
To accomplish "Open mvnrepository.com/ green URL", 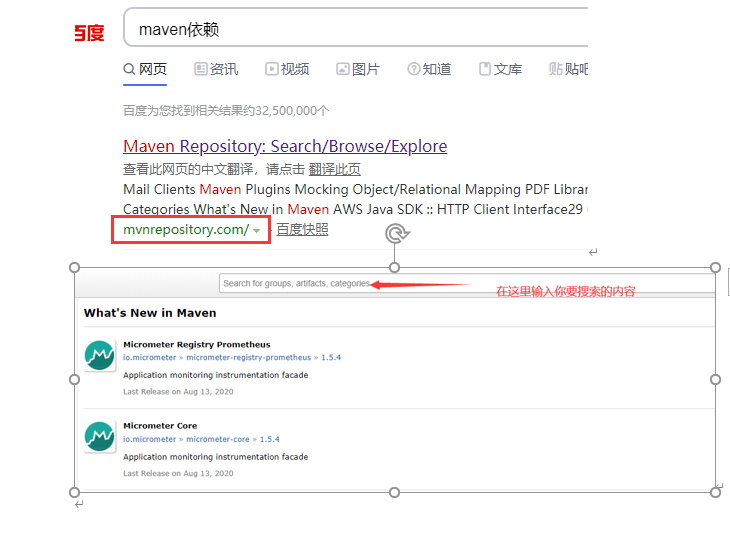I will click(186, 230).
